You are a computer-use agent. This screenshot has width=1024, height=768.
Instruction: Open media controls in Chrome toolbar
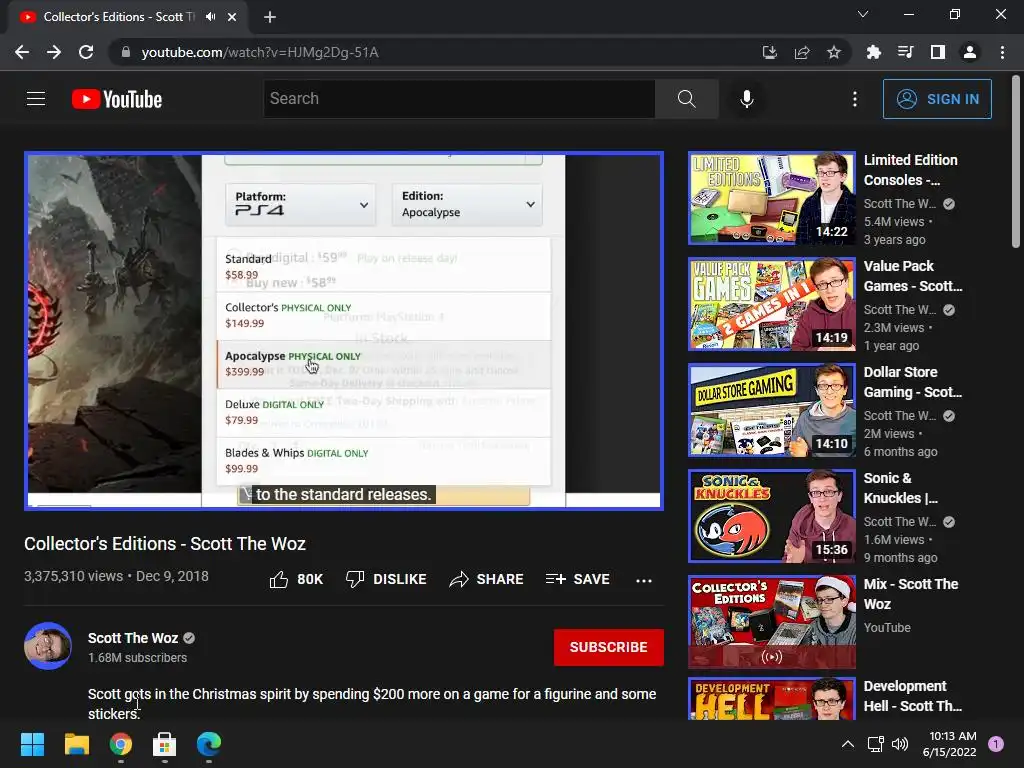pos(905,52)
